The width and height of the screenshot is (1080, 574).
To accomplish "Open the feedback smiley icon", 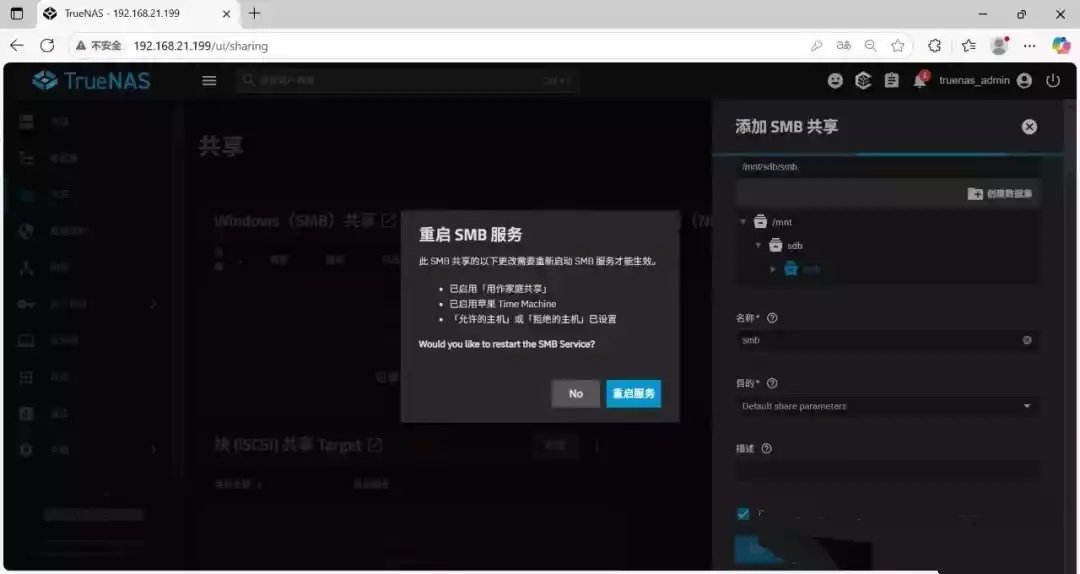I will (835, 81).
